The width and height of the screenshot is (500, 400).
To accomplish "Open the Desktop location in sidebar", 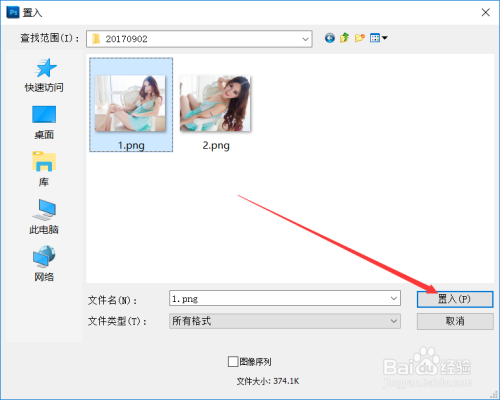I will (x=44, y=122).
